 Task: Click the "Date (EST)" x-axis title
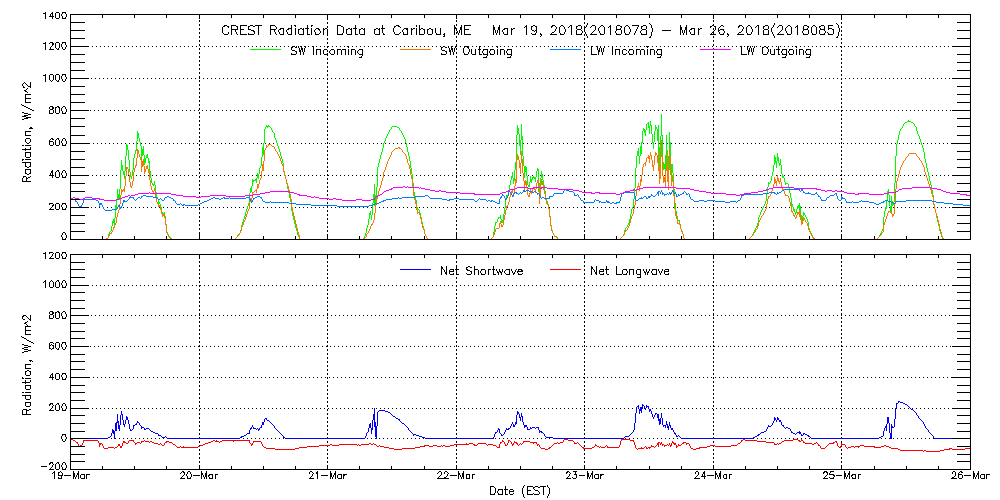click(520, 491)
